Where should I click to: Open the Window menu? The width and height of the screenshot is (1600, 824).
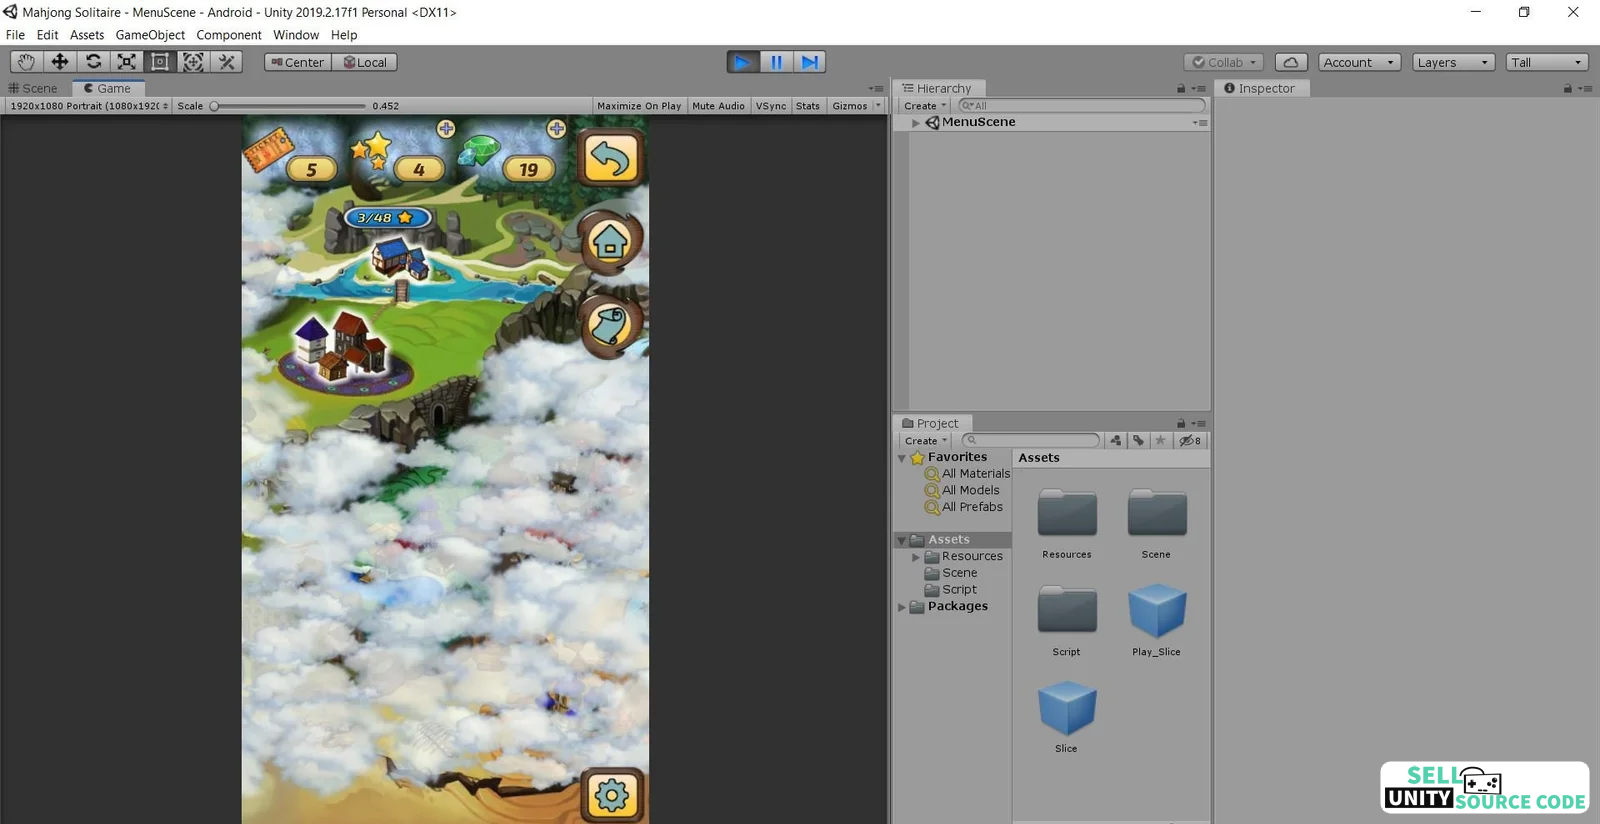click(296, 35)
